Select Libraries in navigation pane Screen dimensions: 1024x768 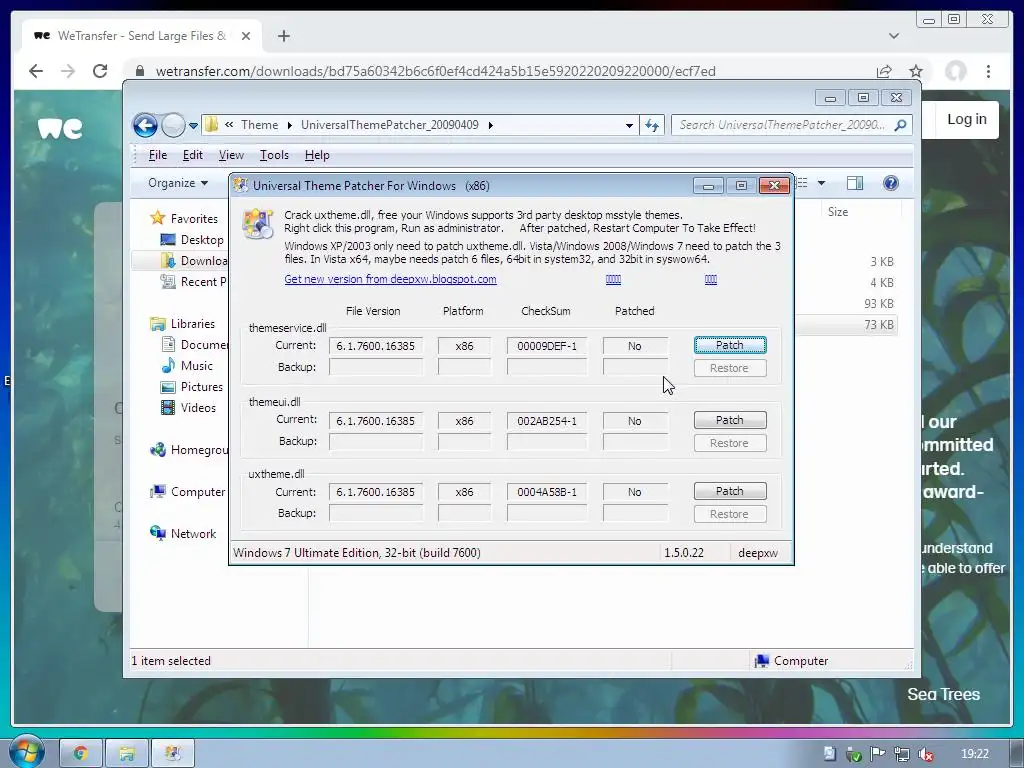tap(192, 324)
